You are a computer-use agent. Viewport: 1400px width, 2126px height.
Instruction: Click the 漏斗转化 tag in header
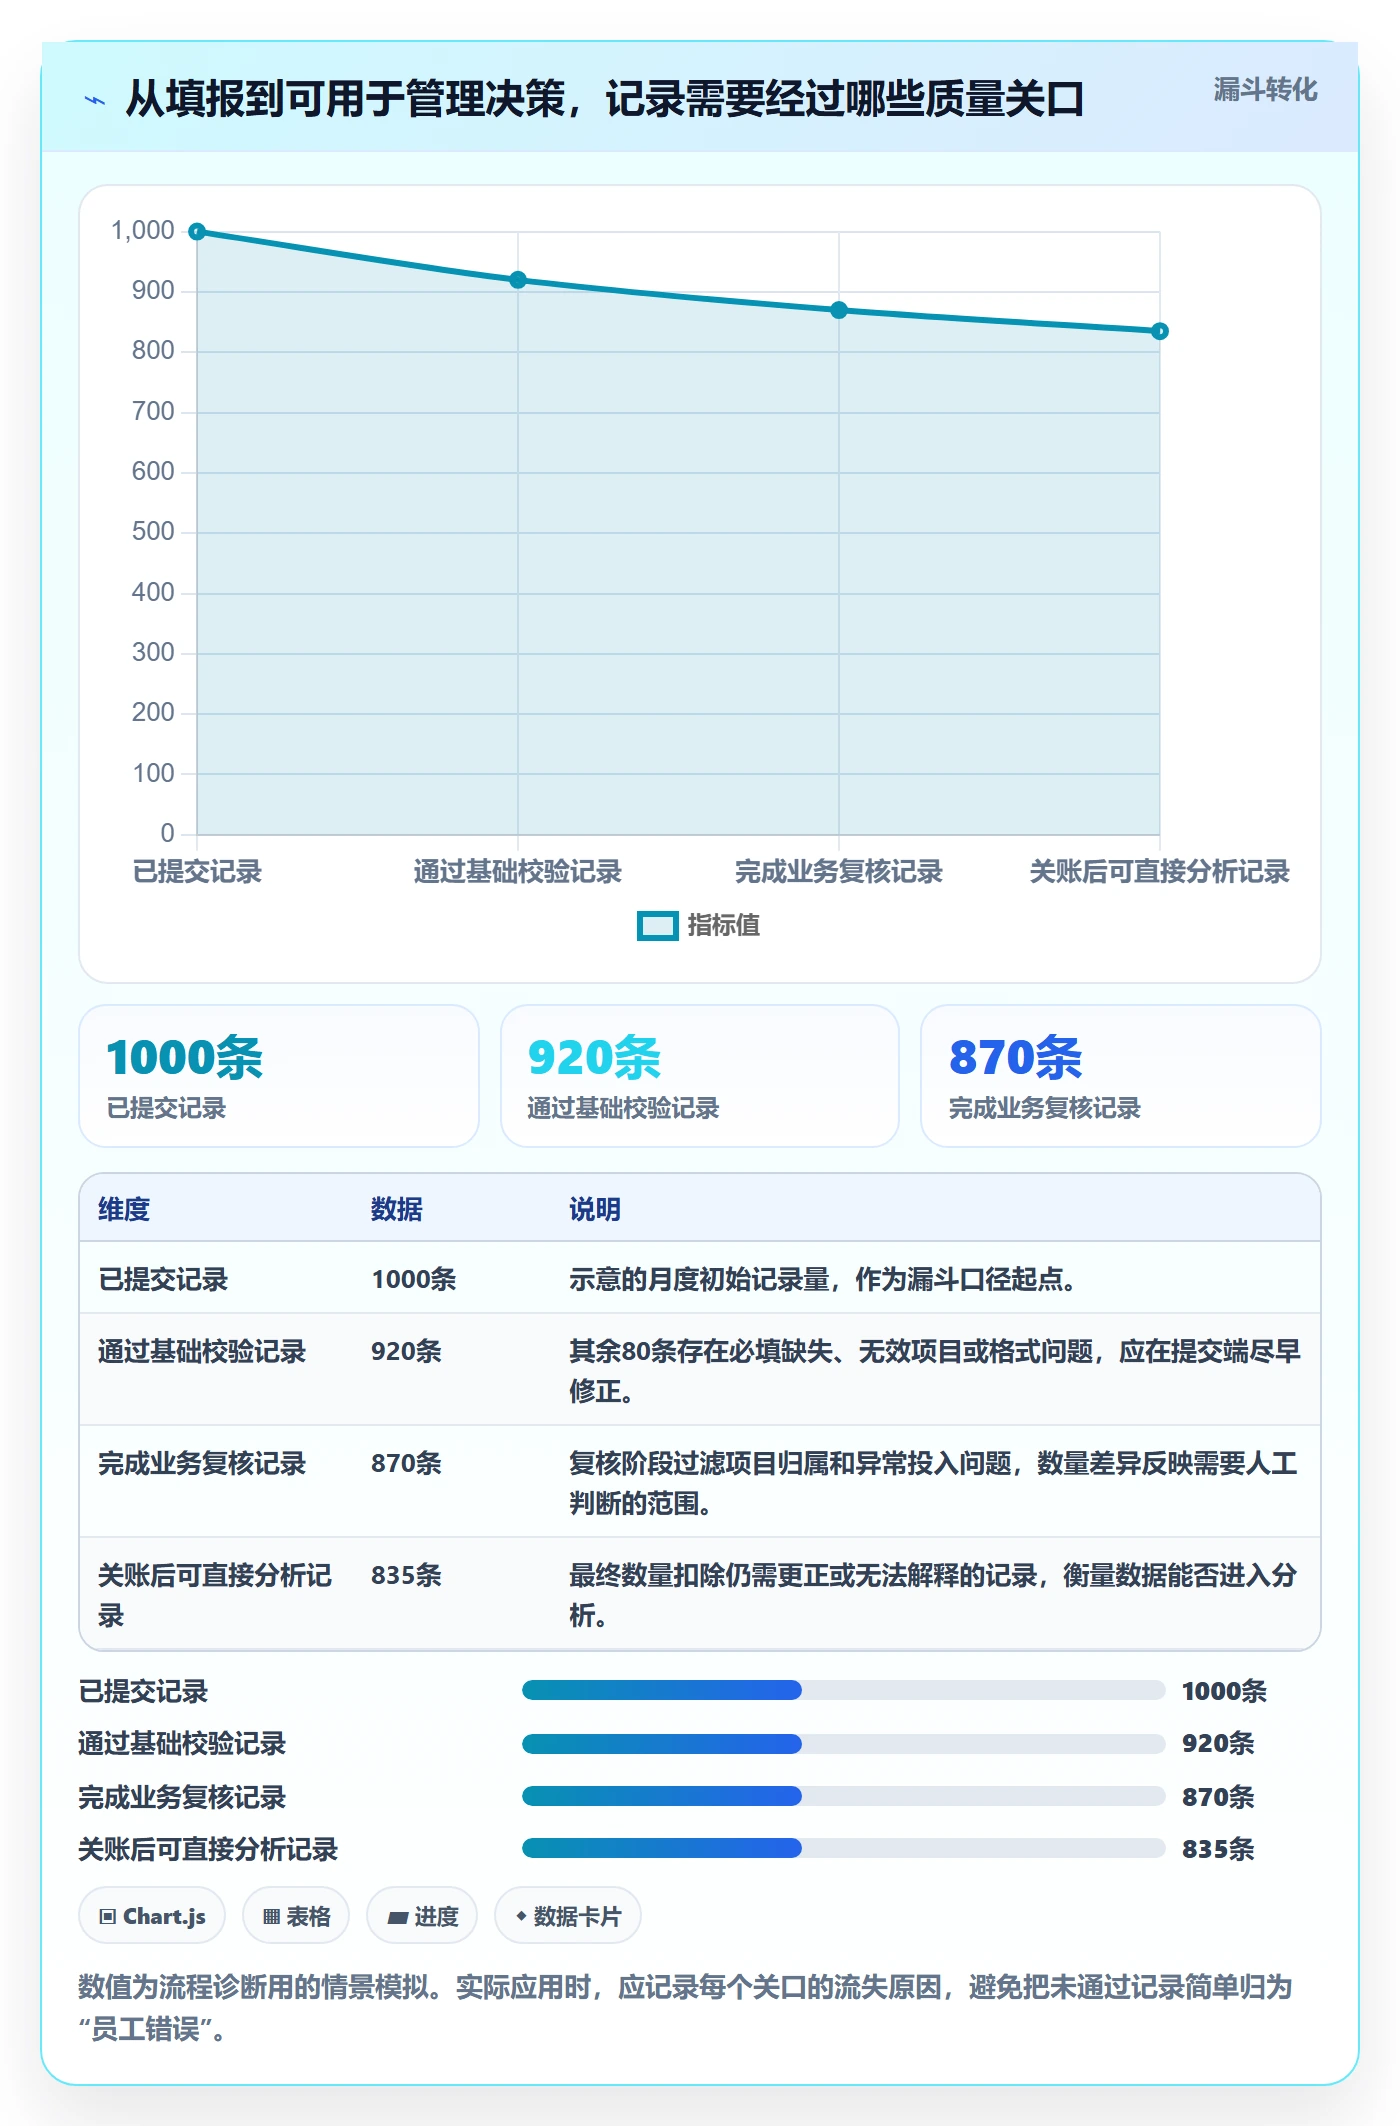click(x=1265, y=90)
